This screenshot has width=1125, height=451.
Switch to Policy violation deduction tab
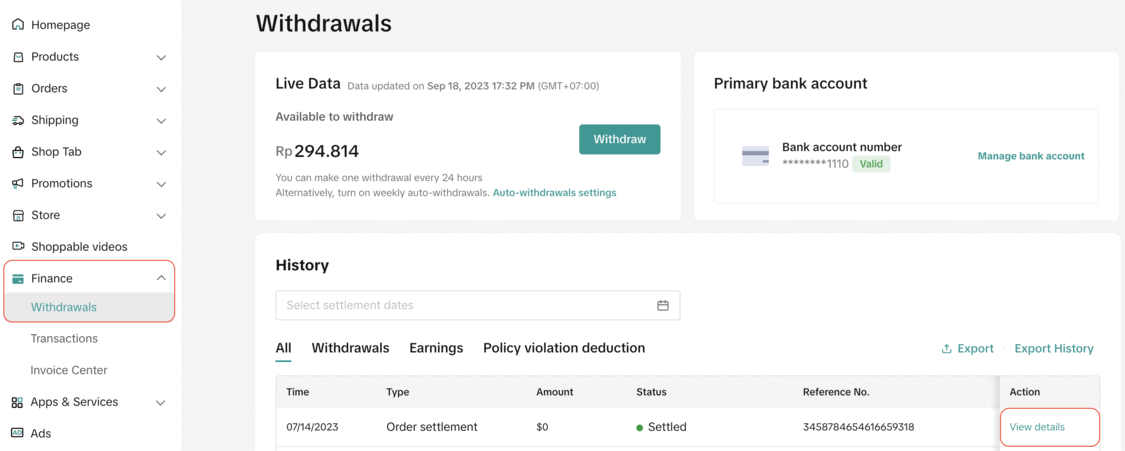[x=564, y=348]
